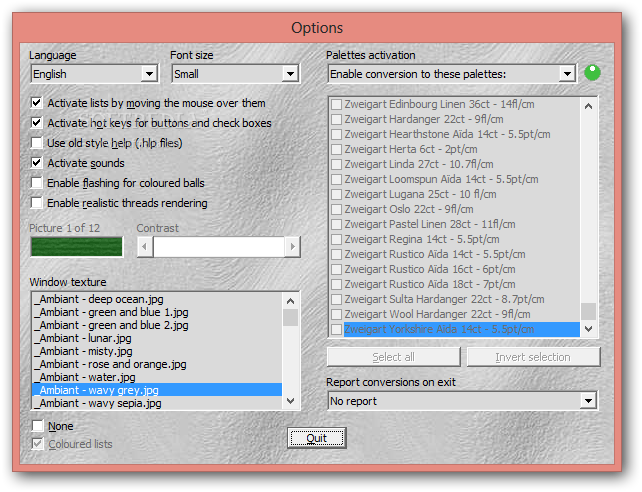Screen dimensions: 642x492
Task: Check Zweigart Wool Hardanger 22ct palette
Action: point(336,314)
